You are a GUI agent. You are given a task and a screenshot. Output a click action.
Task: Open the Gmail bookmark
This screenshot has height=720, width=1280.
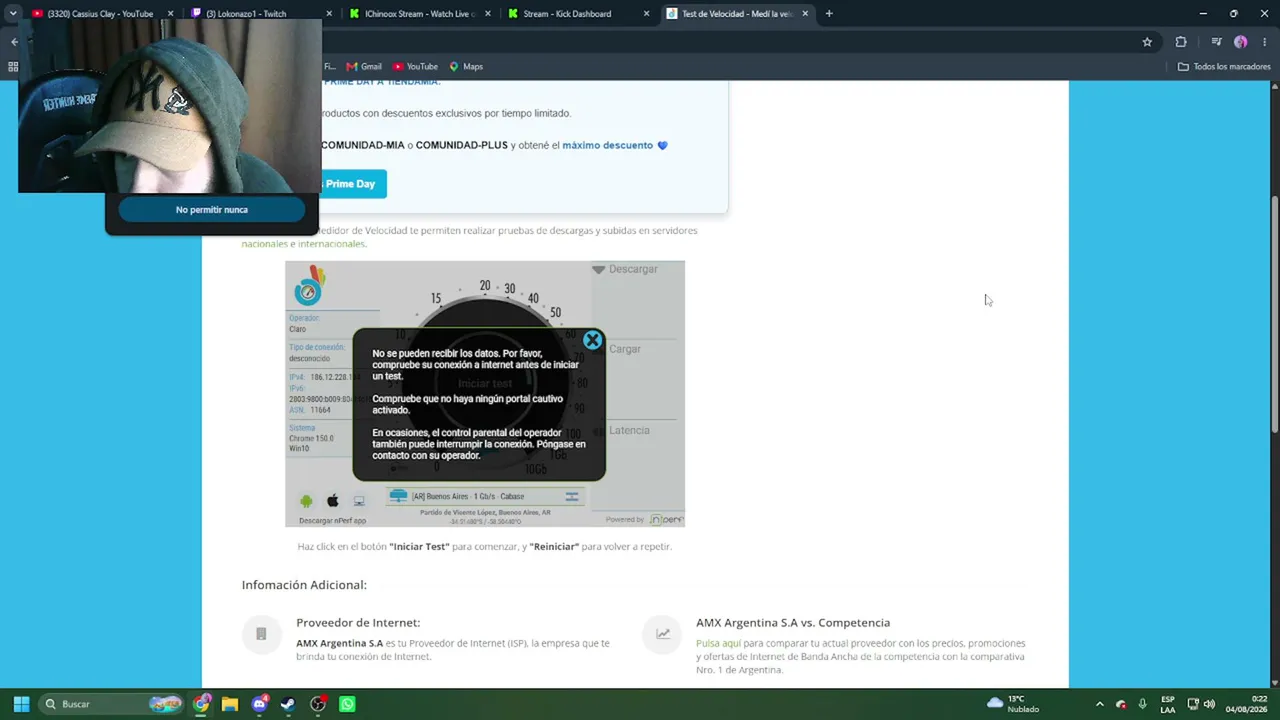(364, 67)
